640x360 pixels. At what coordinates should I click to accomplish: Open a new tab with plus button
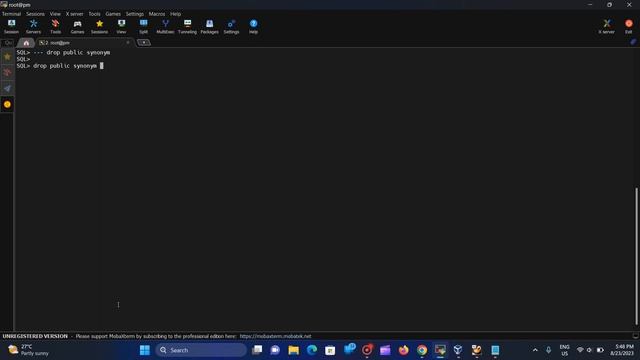[144, 42]
